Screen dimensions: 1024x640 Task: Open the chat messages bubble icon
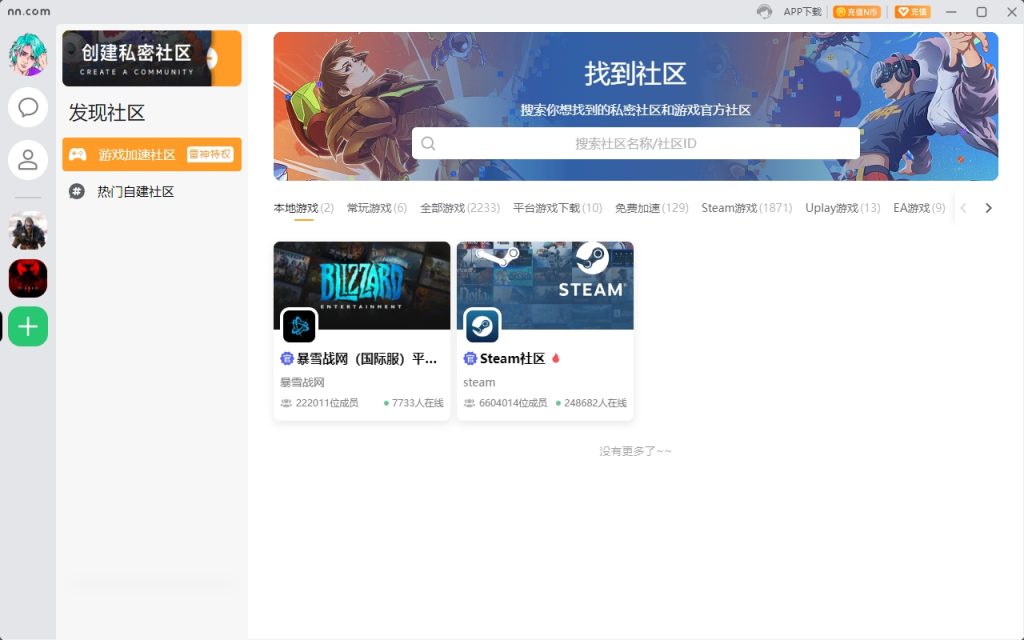(x=28, y=107)
